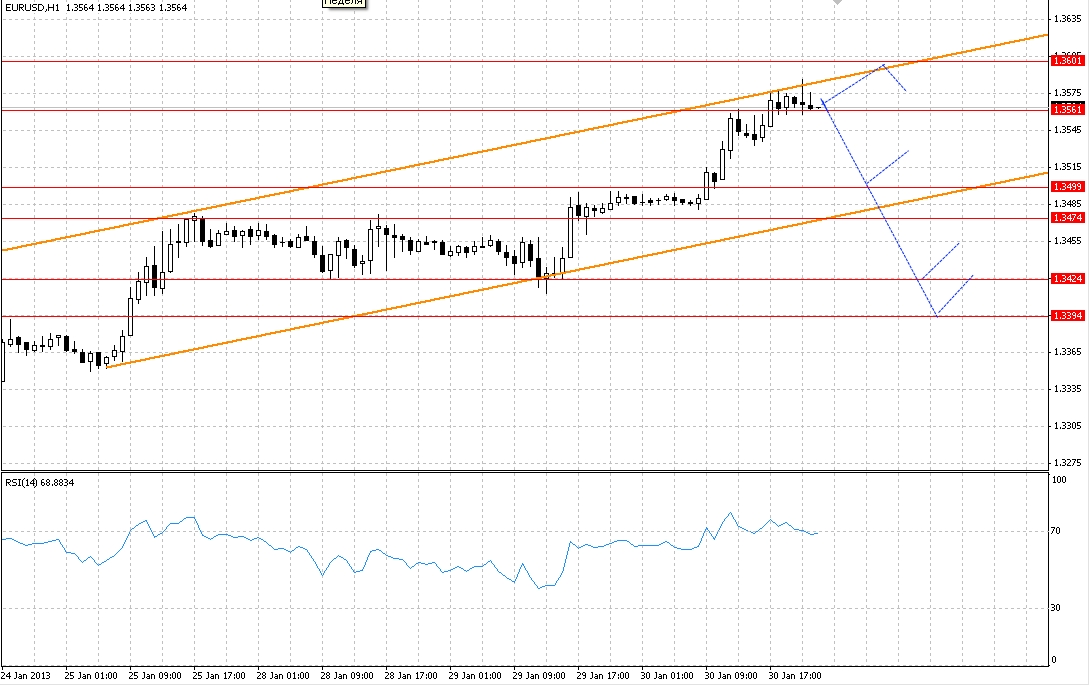This screenshot has height=685, width=1090.
Task: Click the RSI scale value 70
Action: click(1055, 531)
